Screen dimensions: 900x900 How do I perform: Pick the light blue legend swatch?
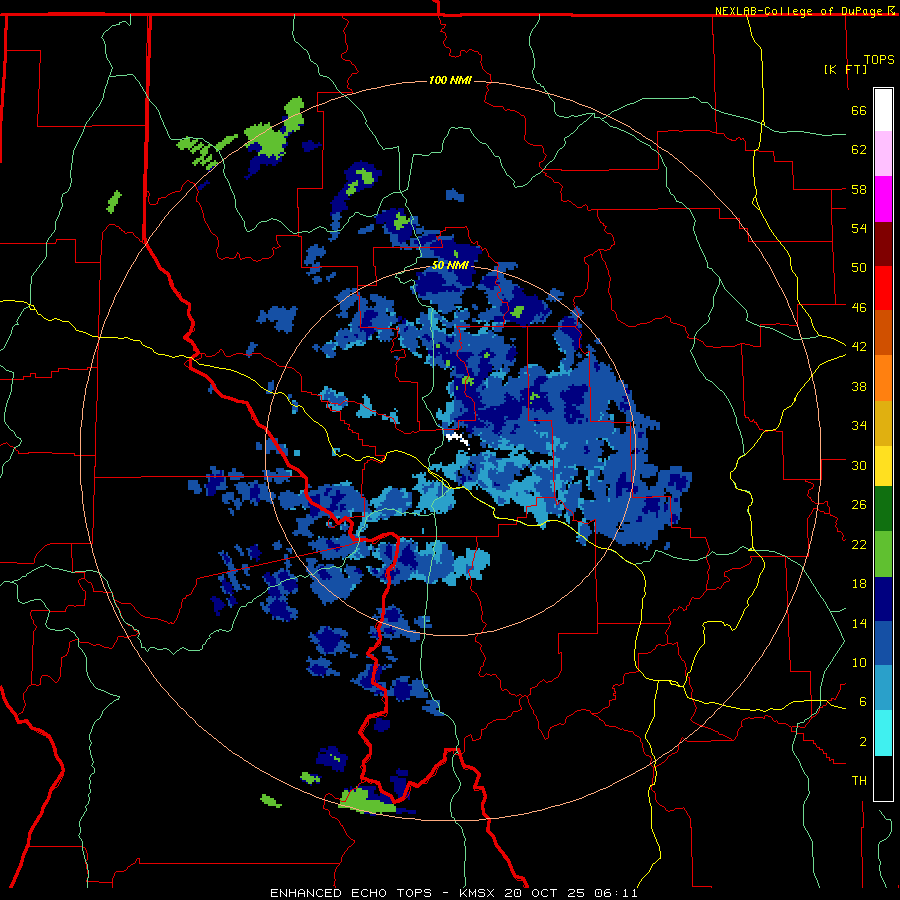pyautogui.click(x=883, y=688)
